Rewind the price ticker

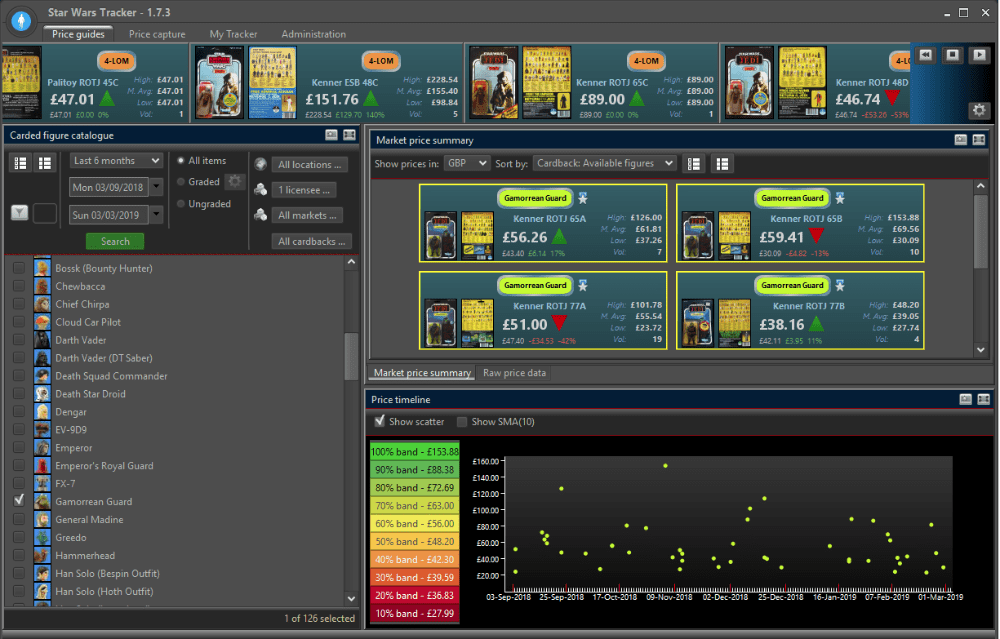[x=926, y=55]
